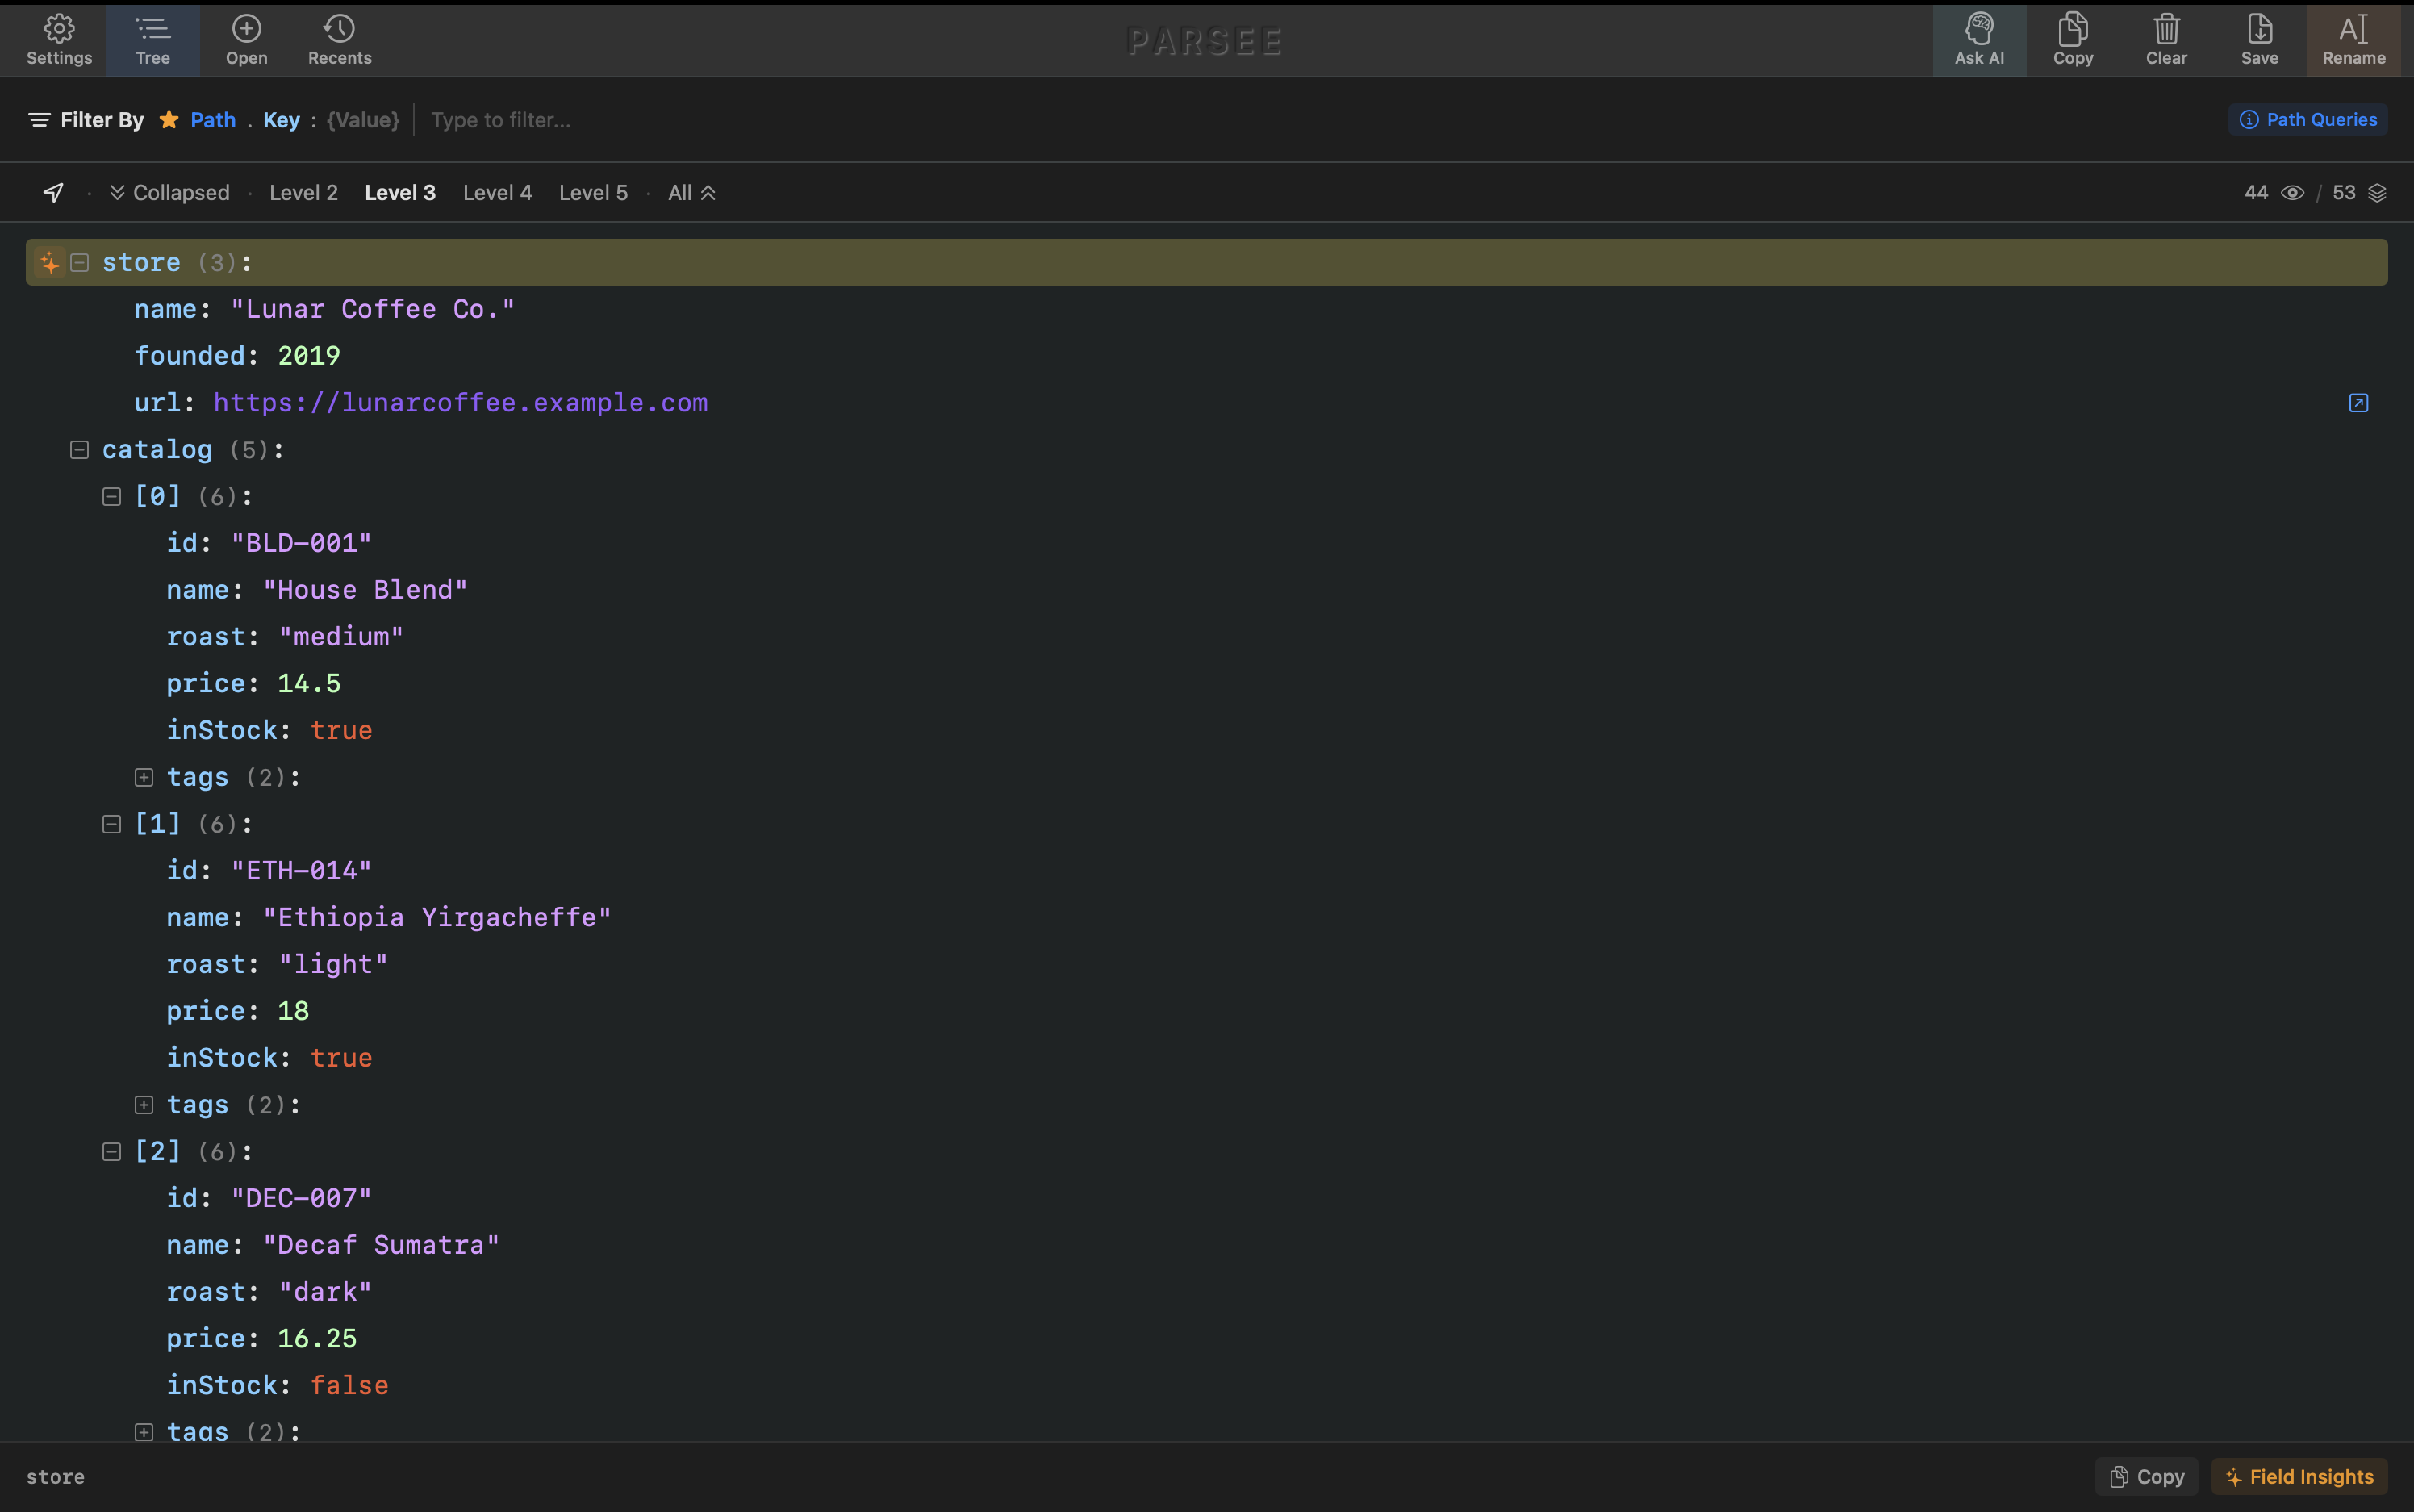Collapse catalog item [1]
The height and width of the screenshot is (1512, 2414).
pyautogui.click(x=112, y=824)
